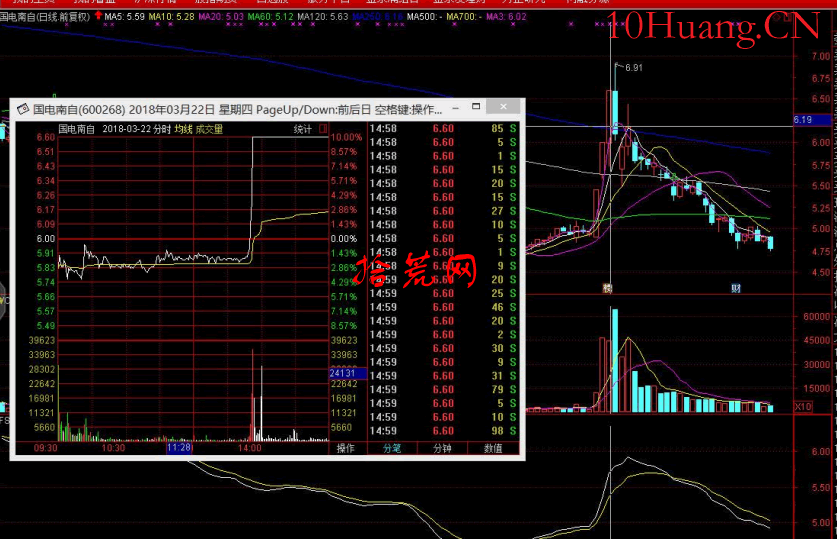Minimize the intraday popup window
Viewport: 837px width, 540px height.
coord(455,108)
